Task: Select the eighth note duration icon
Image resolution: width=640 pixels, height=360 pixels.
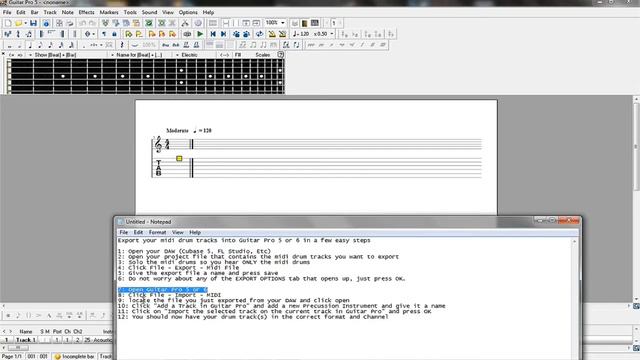Action: click(40, 45)
